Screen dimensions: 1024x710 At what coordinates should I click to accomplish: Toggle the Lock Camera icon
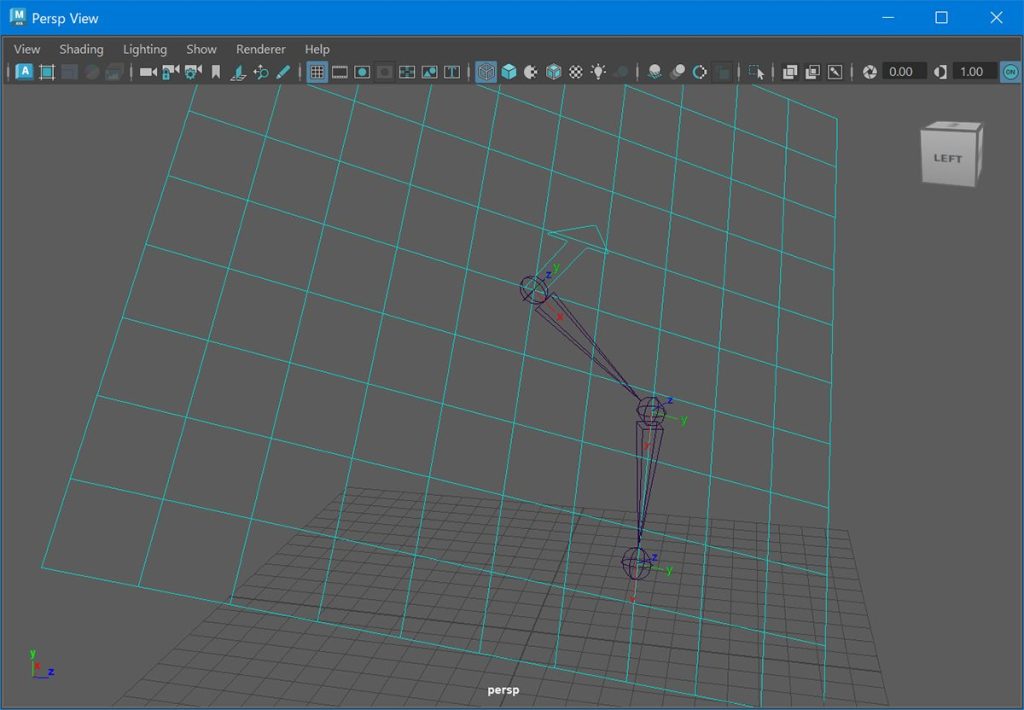click(x=170, y=72)
